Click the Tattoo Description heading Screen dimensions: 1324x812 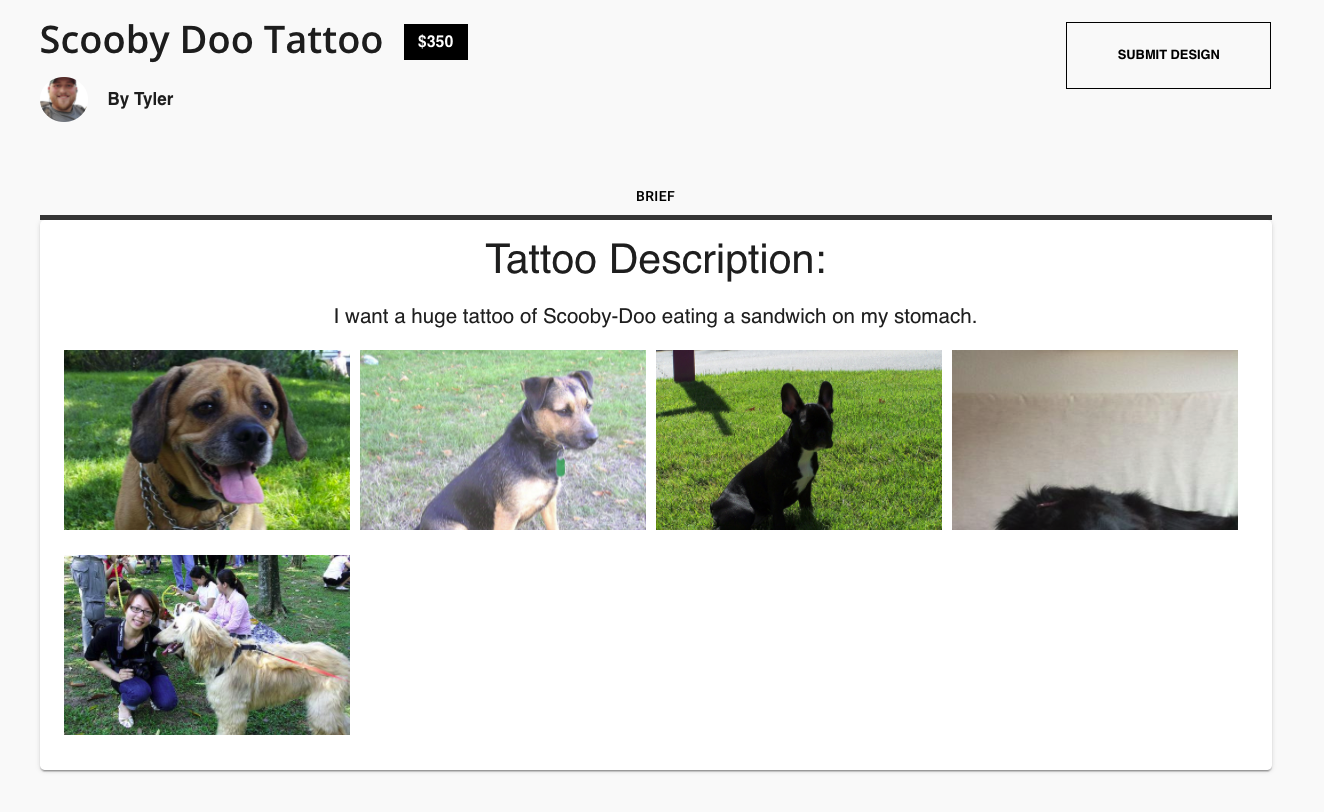pos(656,260)
